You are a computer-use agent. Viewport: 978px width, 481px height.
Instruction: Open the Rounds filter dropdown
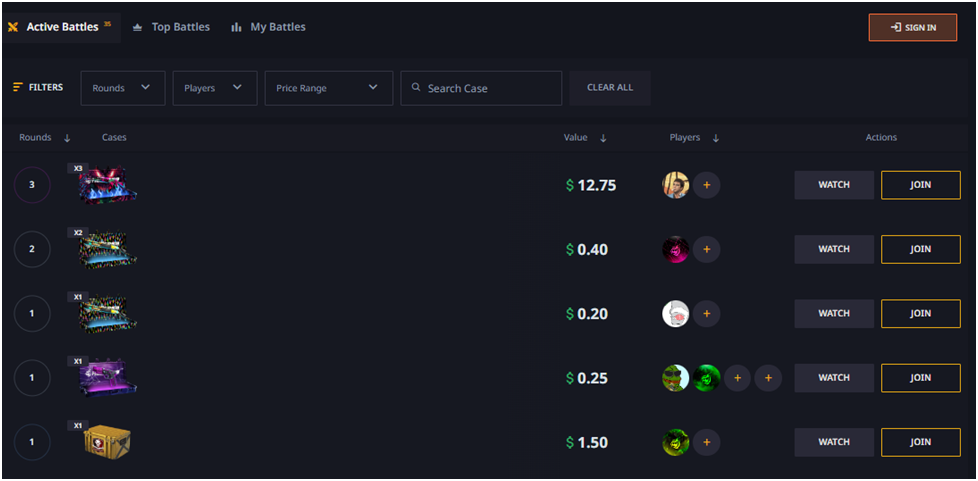coord(122,88)
